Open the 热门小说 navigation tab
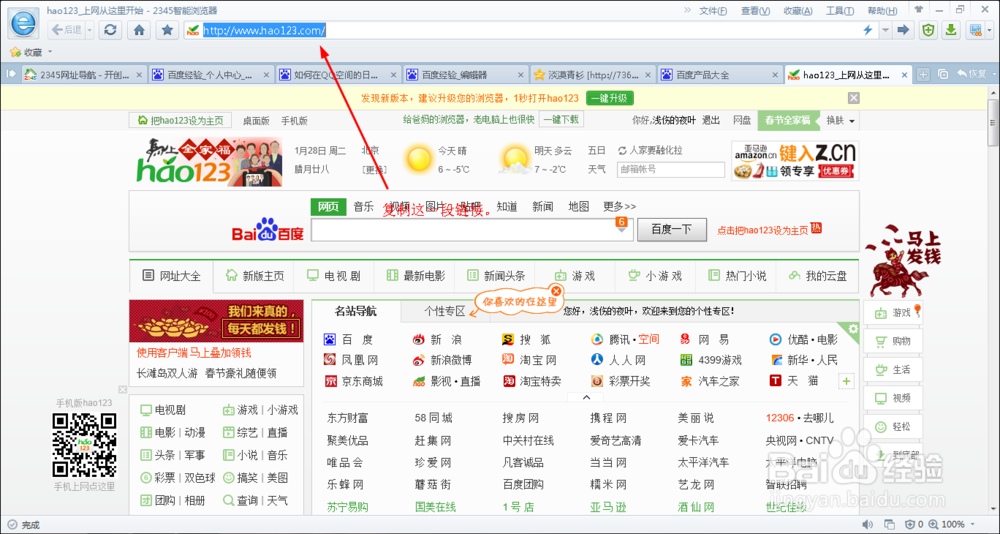 [x=737, y=276]
